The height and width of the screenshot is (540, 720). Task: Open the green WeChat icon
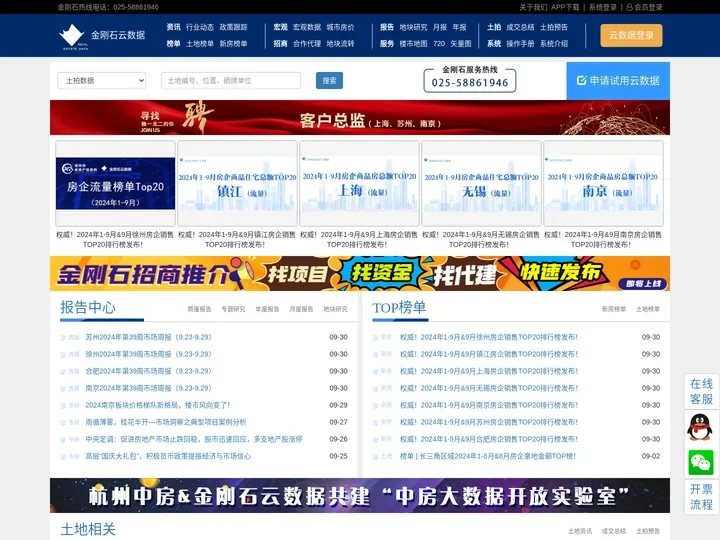700,462
